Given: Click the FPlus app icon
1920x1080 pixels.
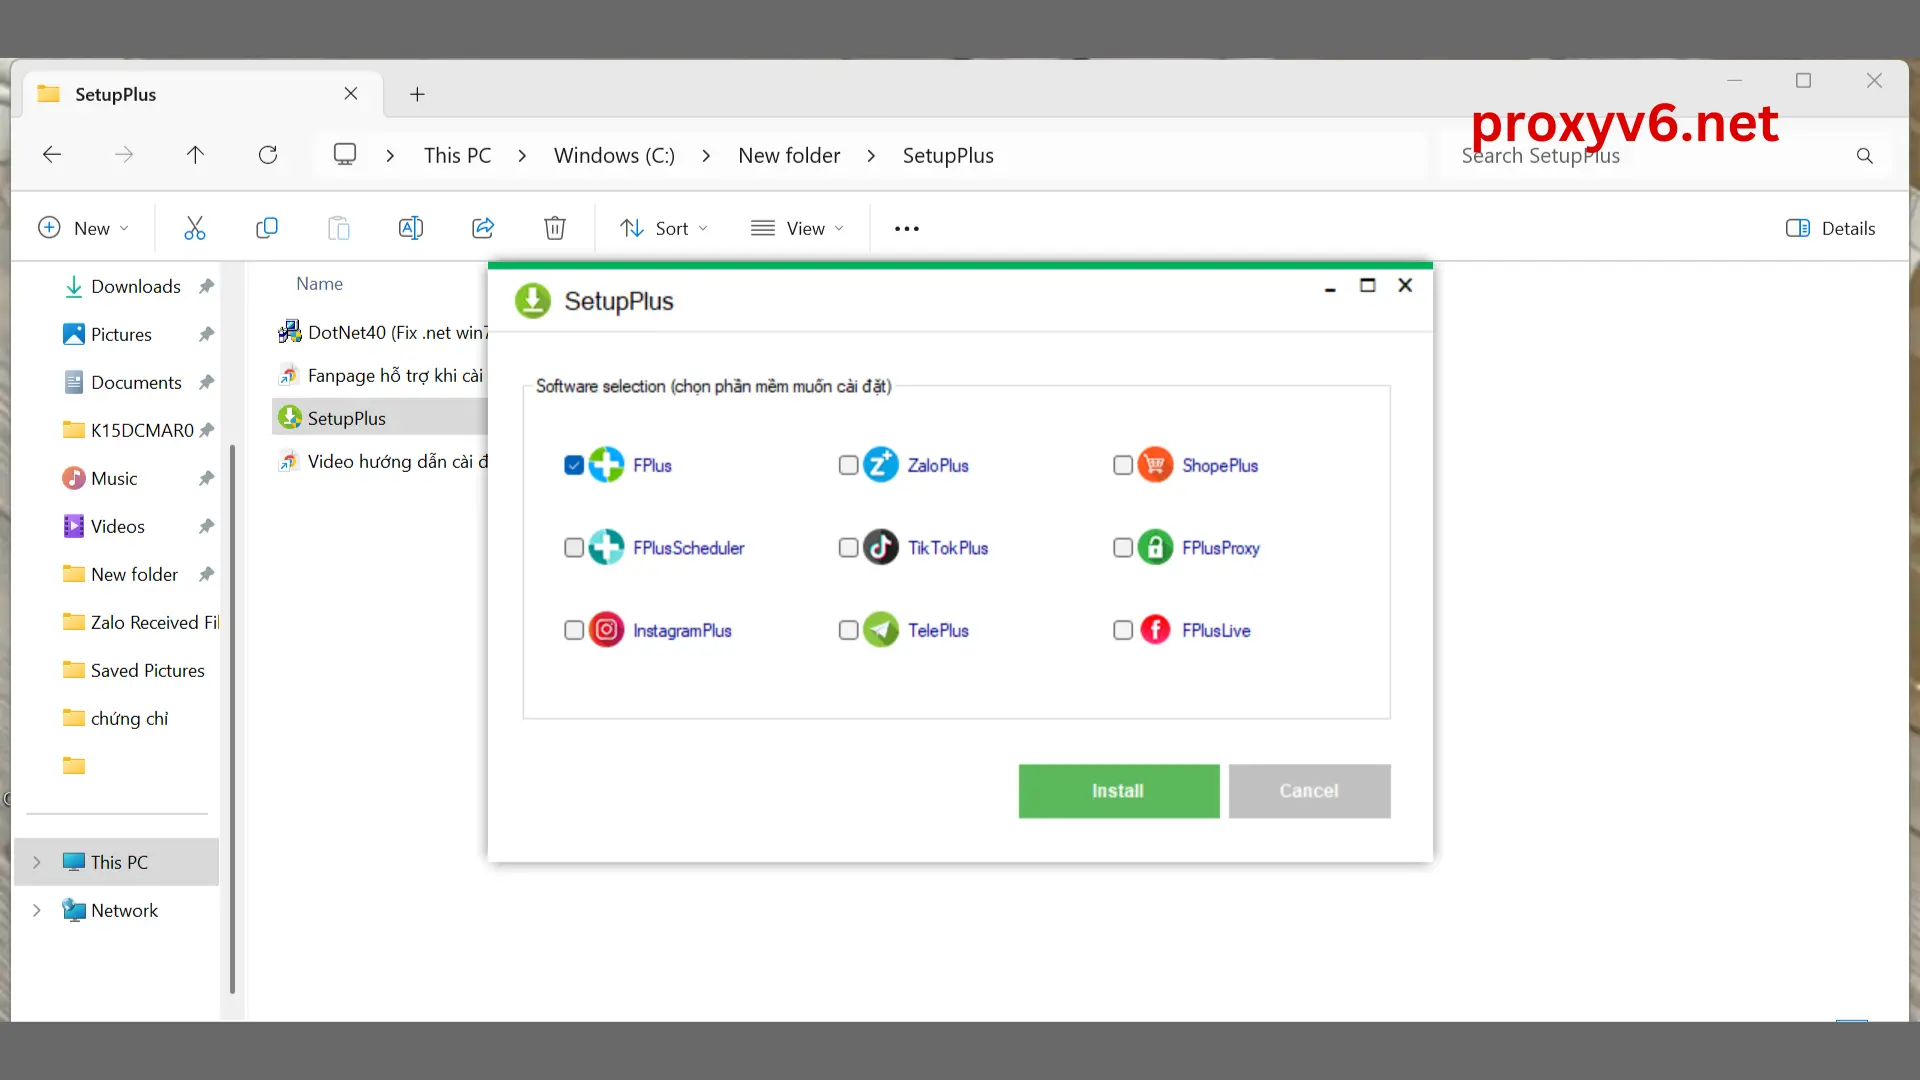Looking at the screenshot, I should pyautogui.click(x=606, y=465).
